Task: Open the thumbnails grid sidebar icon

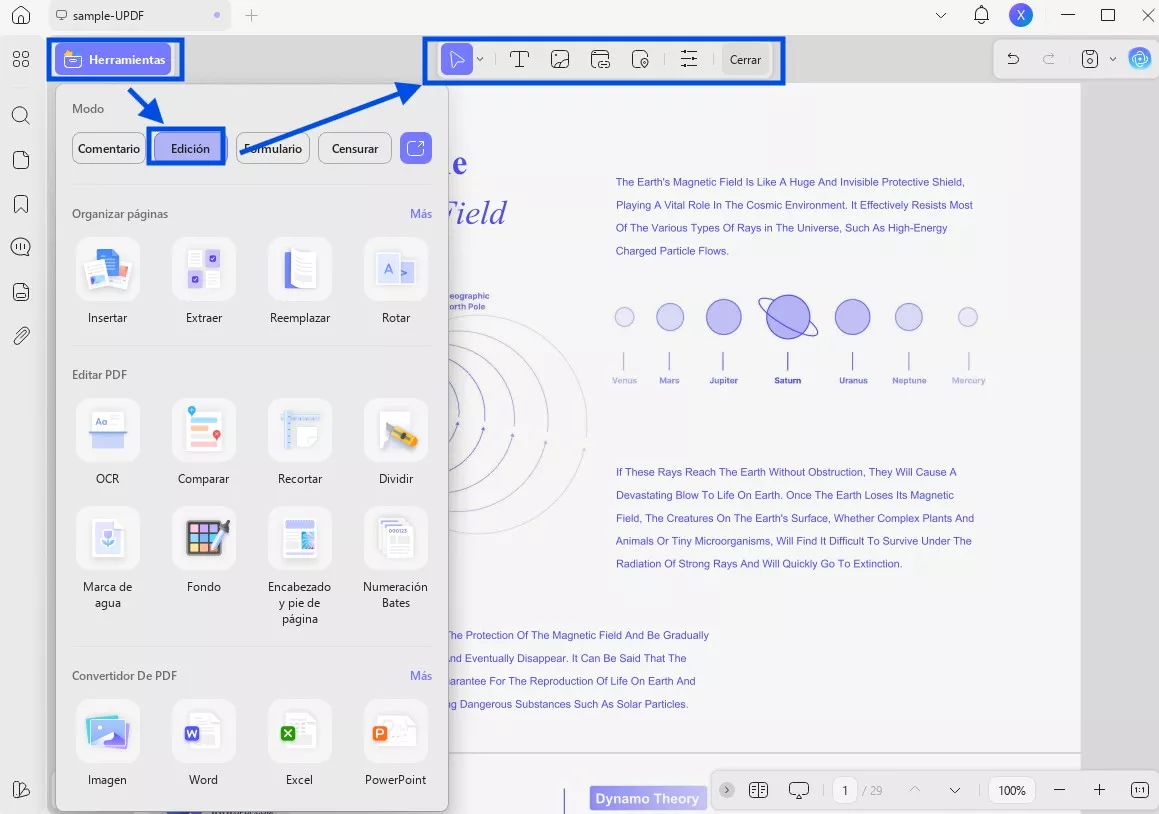Action: [x=21, y=59]
